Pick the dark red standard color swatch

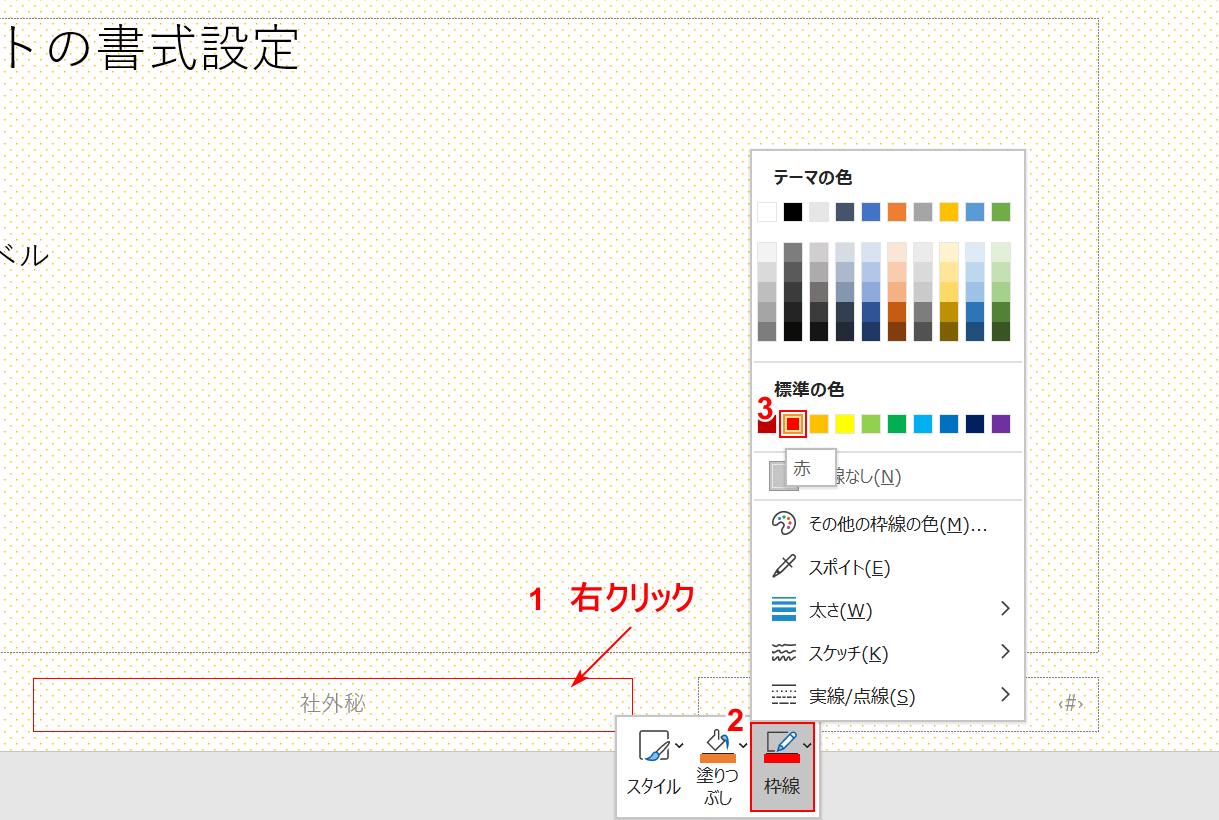(767, 424)
